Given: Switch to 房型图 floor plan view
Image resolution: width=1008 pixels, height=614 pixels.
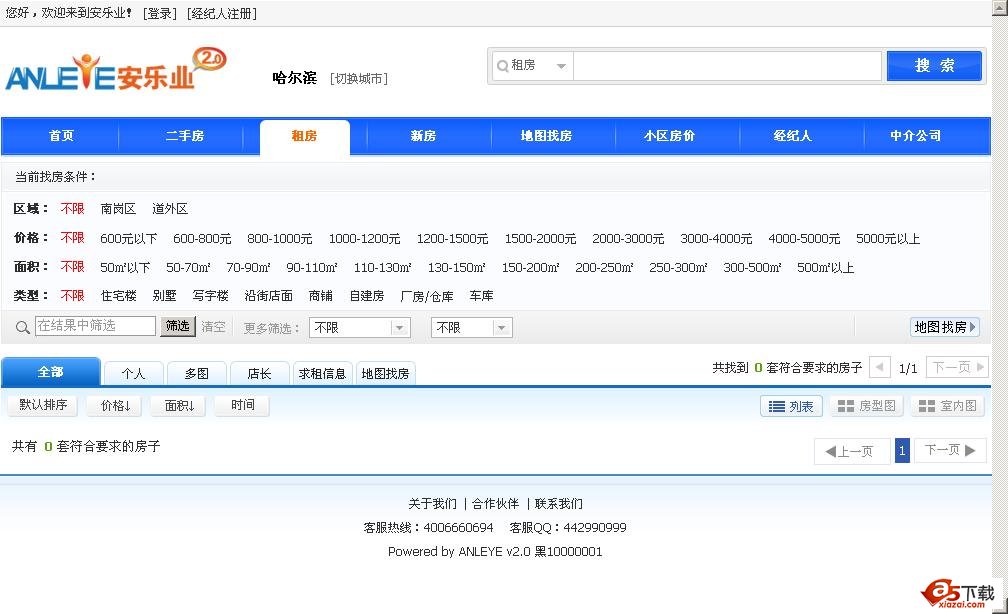Looking at the screenshot, I should click(x=867, y=406).
